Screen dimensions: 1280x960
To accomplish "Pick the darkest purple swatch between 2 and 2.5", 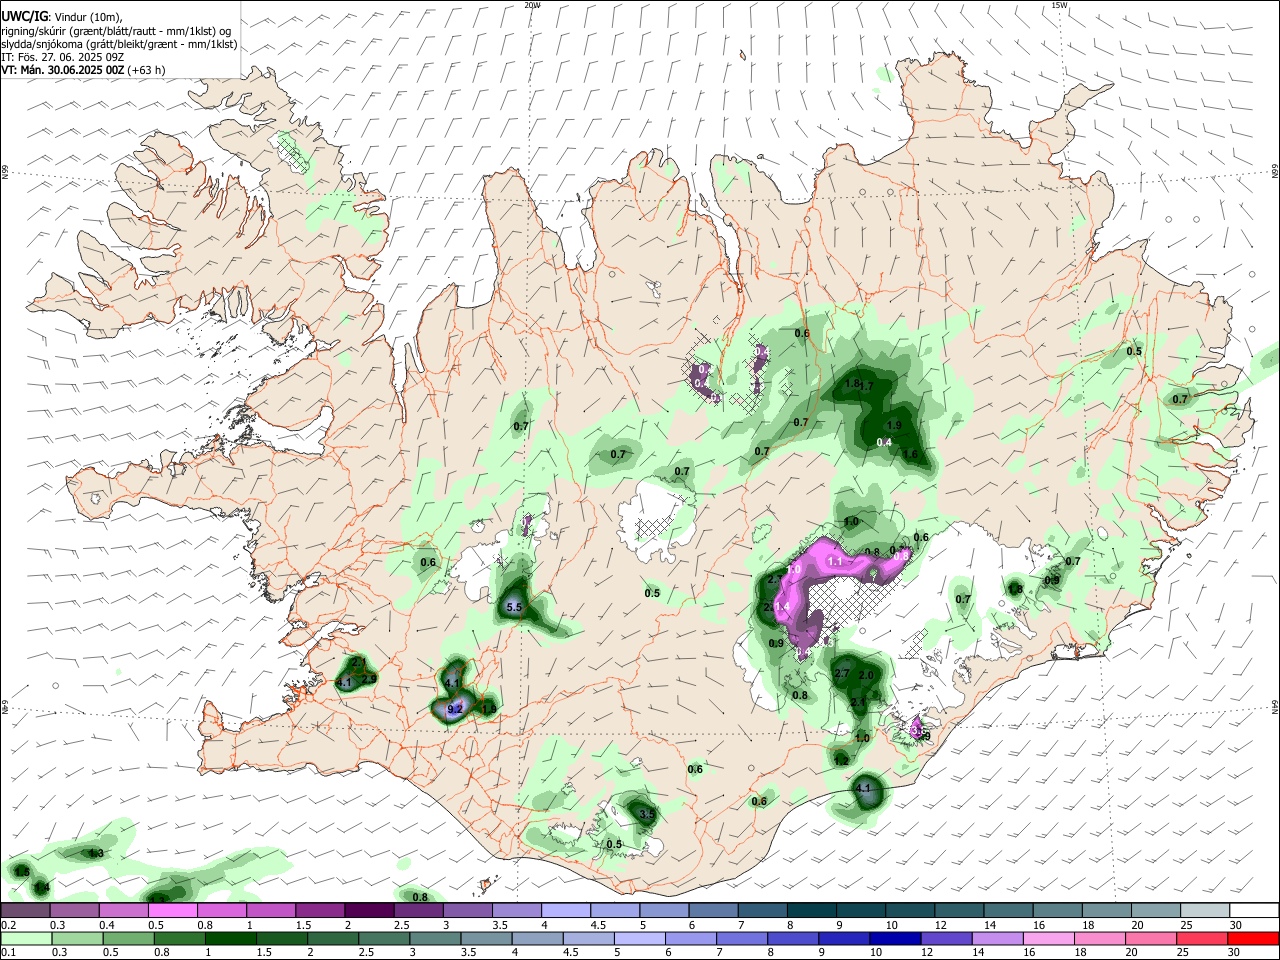I will pos(369,910).
